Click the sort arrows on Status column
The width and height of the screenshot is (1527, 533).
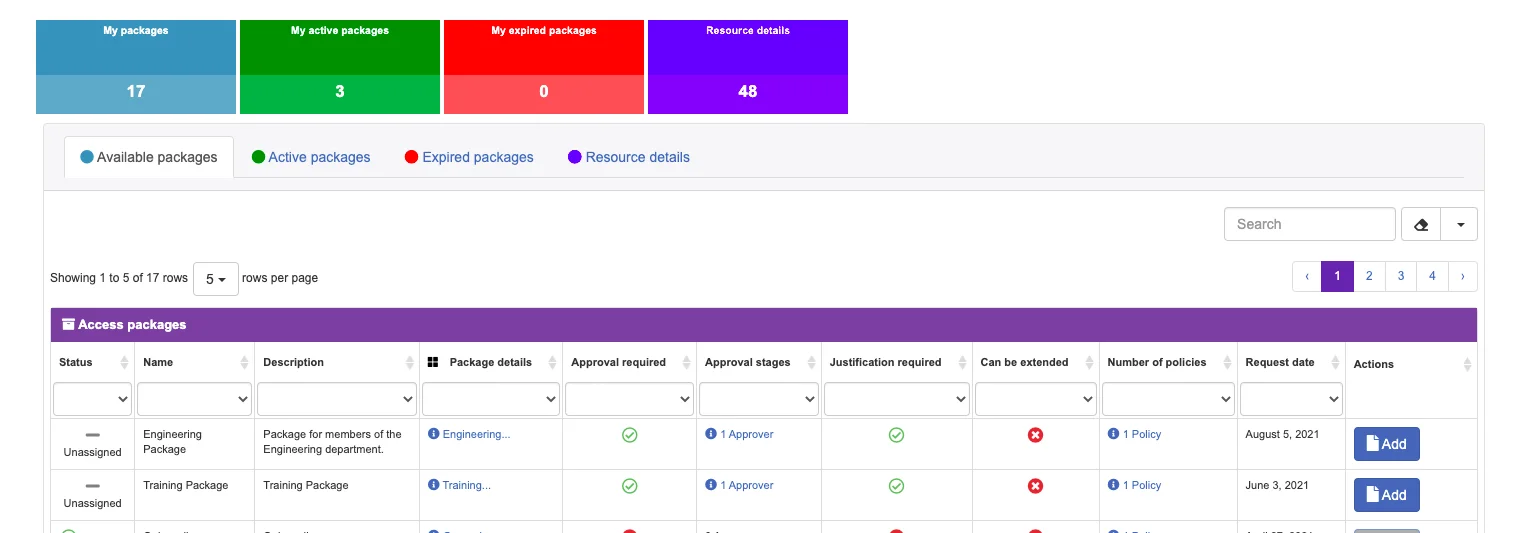pyautogui.click(x=124, y=362)
